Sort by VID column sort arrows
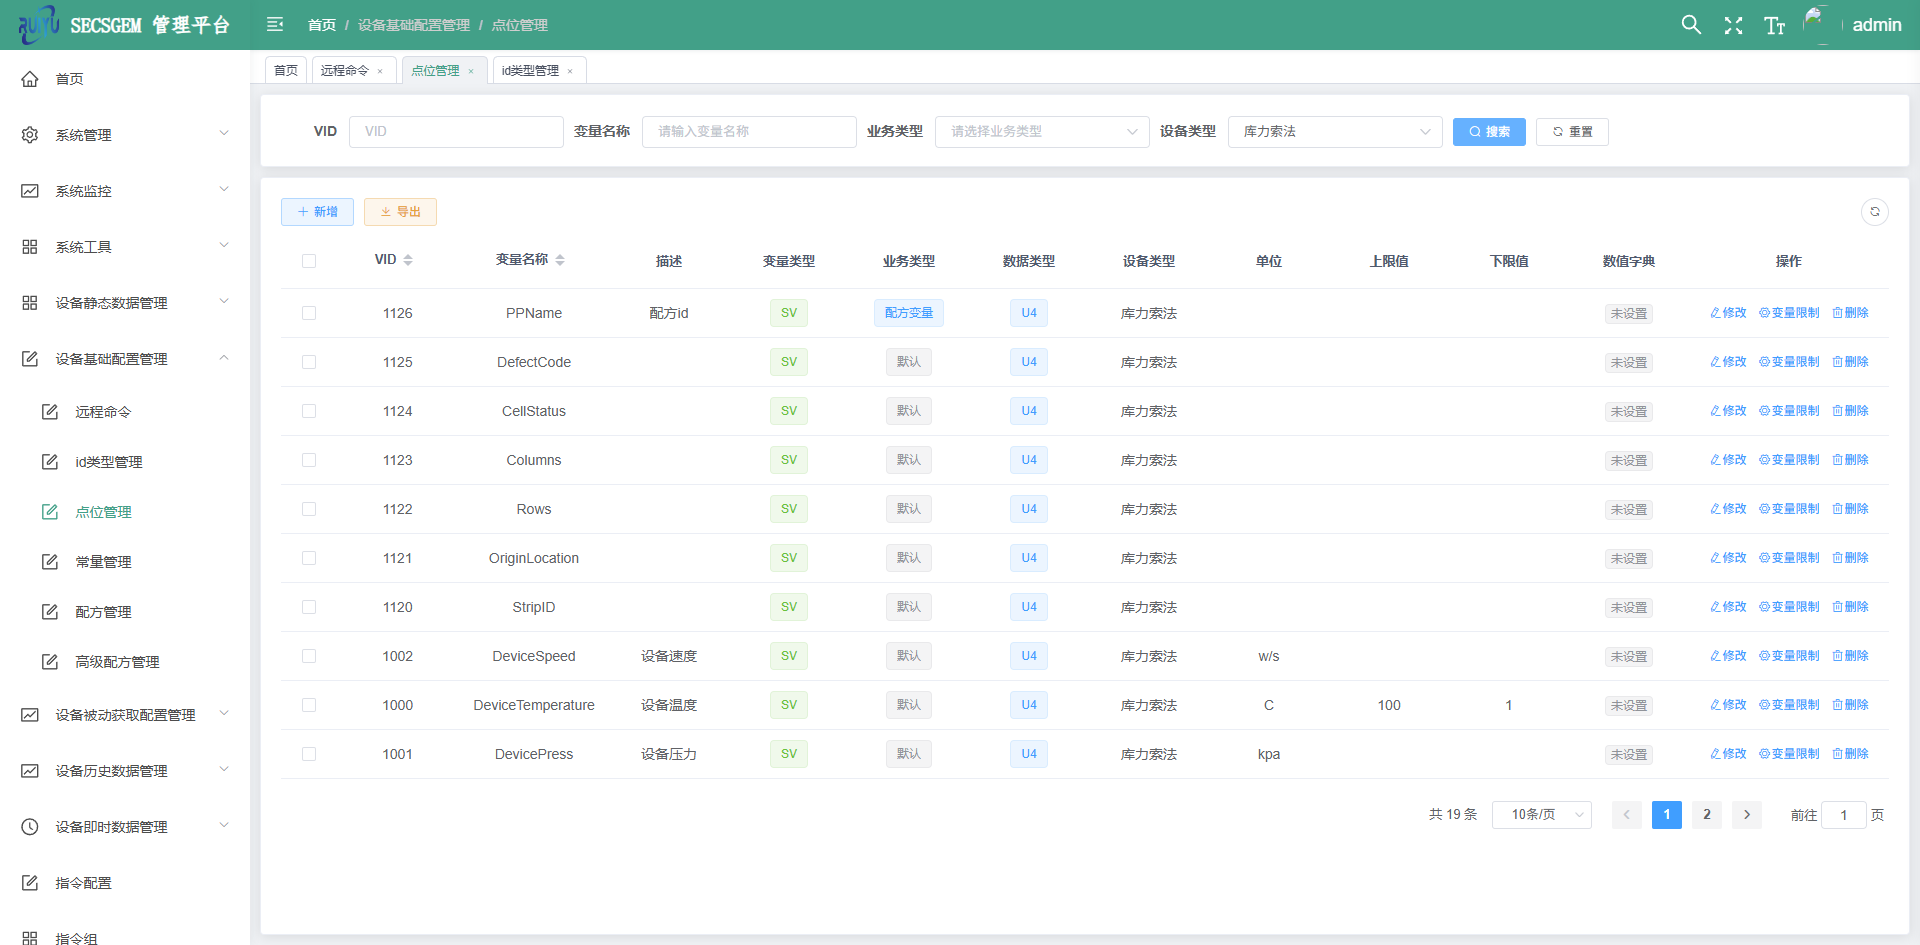The height and width of the screenshot is (945, 1920). [408, 260]
